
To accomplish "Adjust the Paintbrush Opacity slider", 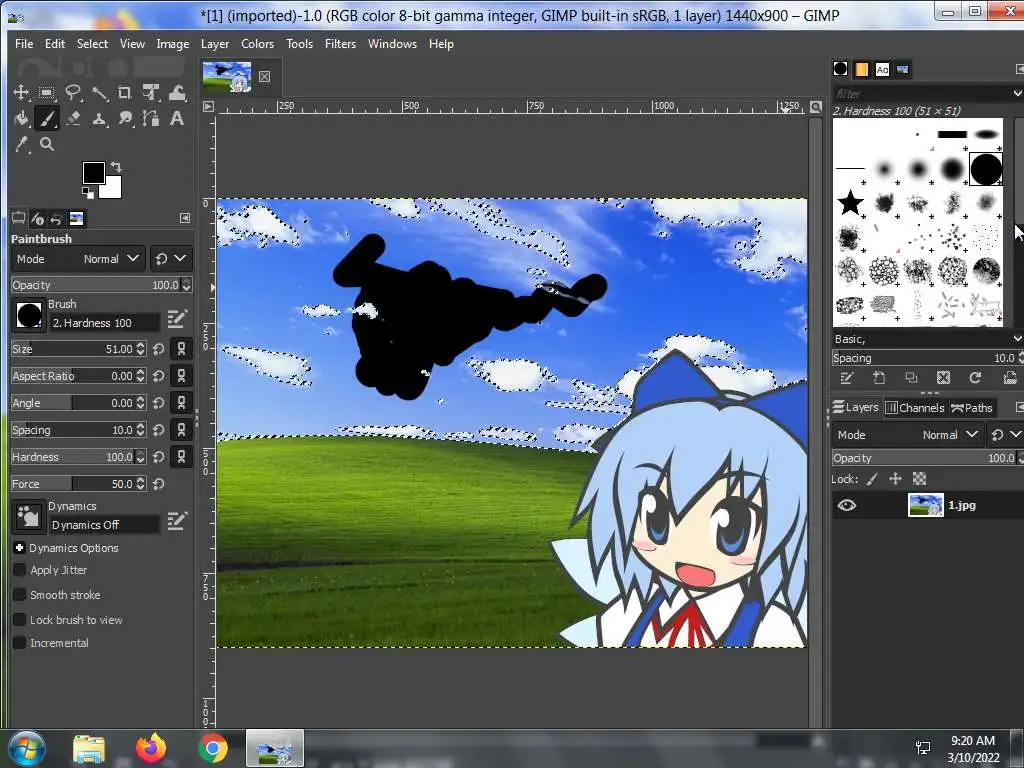I will point(96,285).
